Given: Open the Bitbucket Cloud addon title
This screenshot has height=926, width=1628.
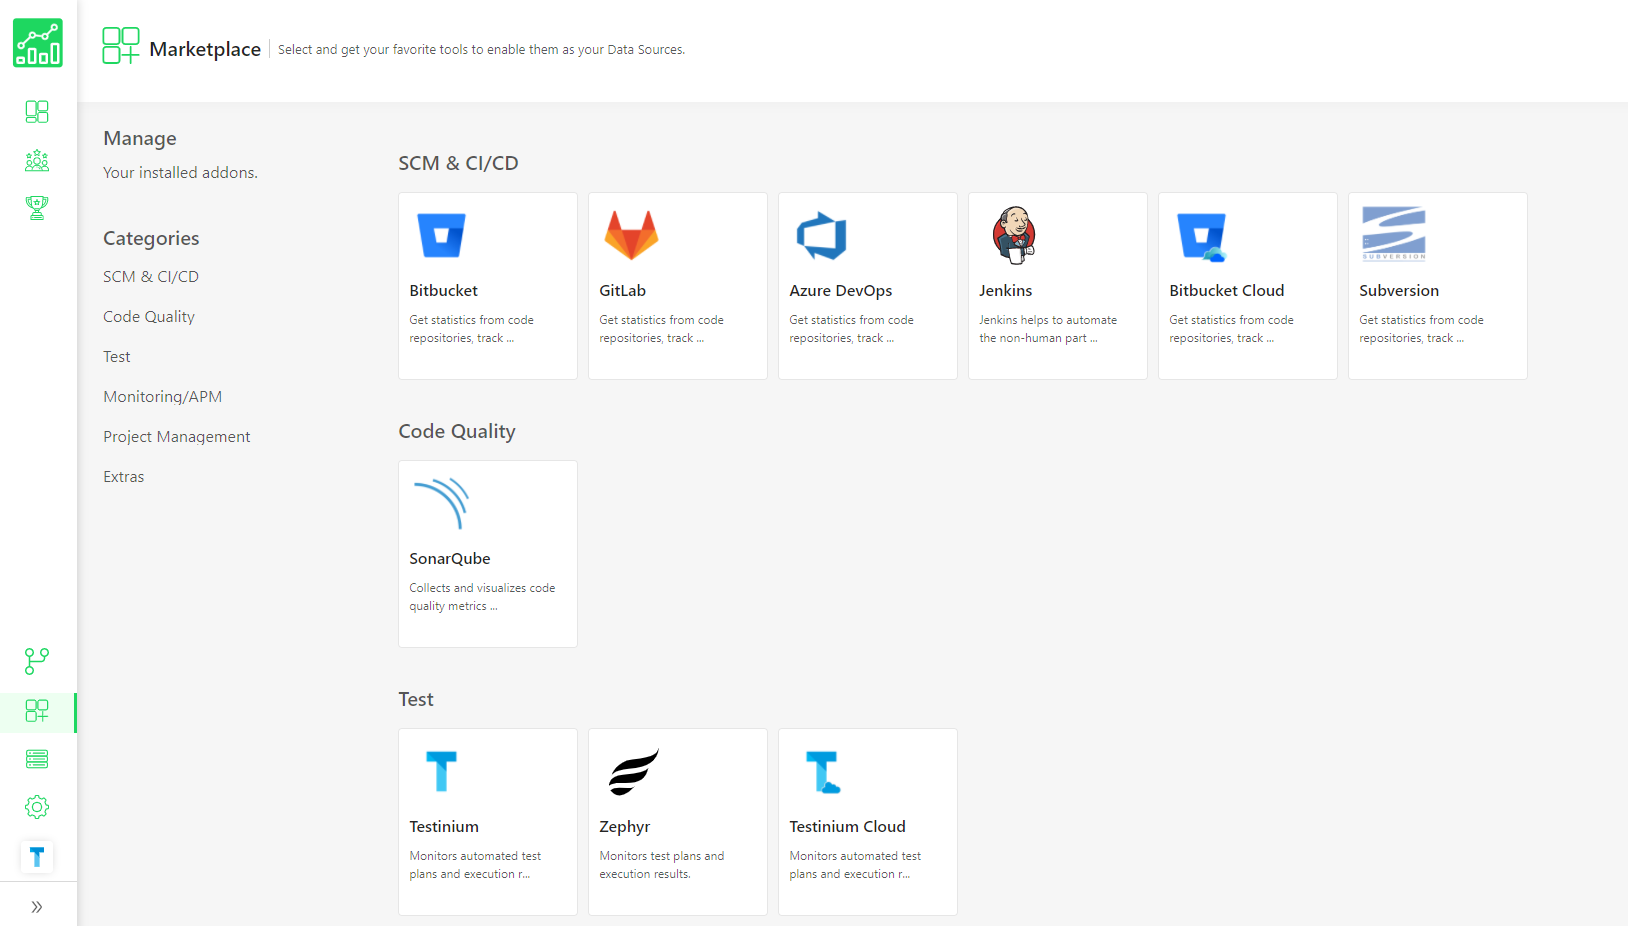Looking at the screenshot, I should point(1227,290).
